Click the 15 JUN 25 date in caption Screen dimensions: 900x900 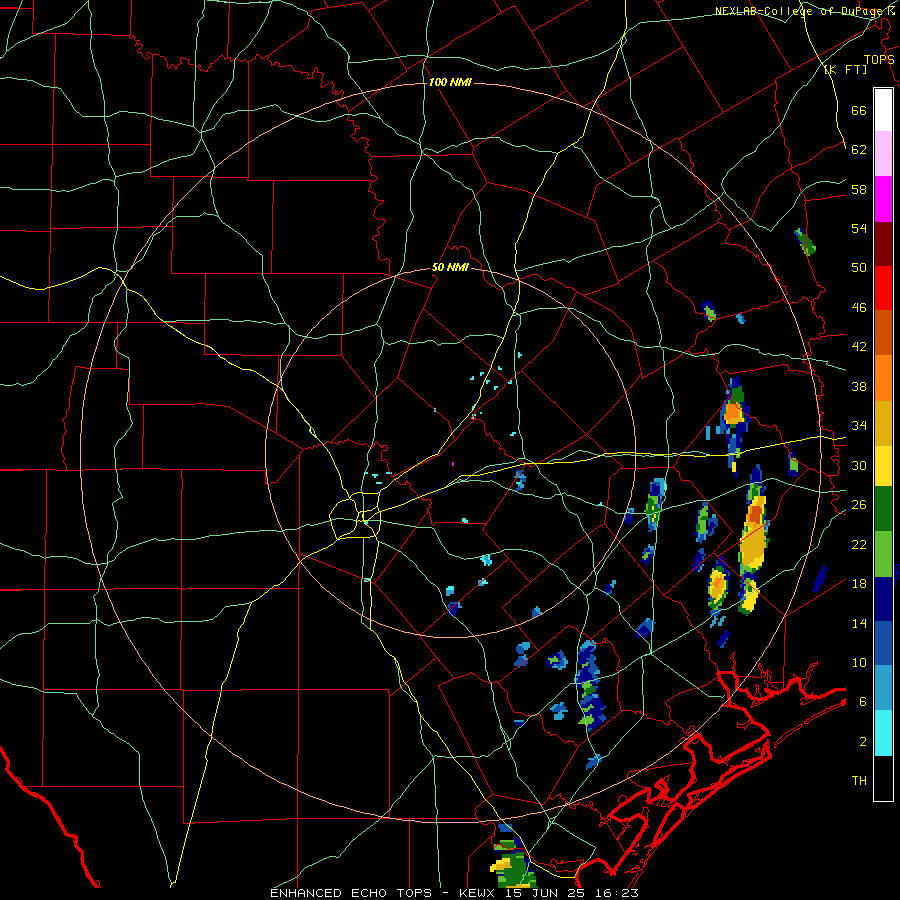544,893
